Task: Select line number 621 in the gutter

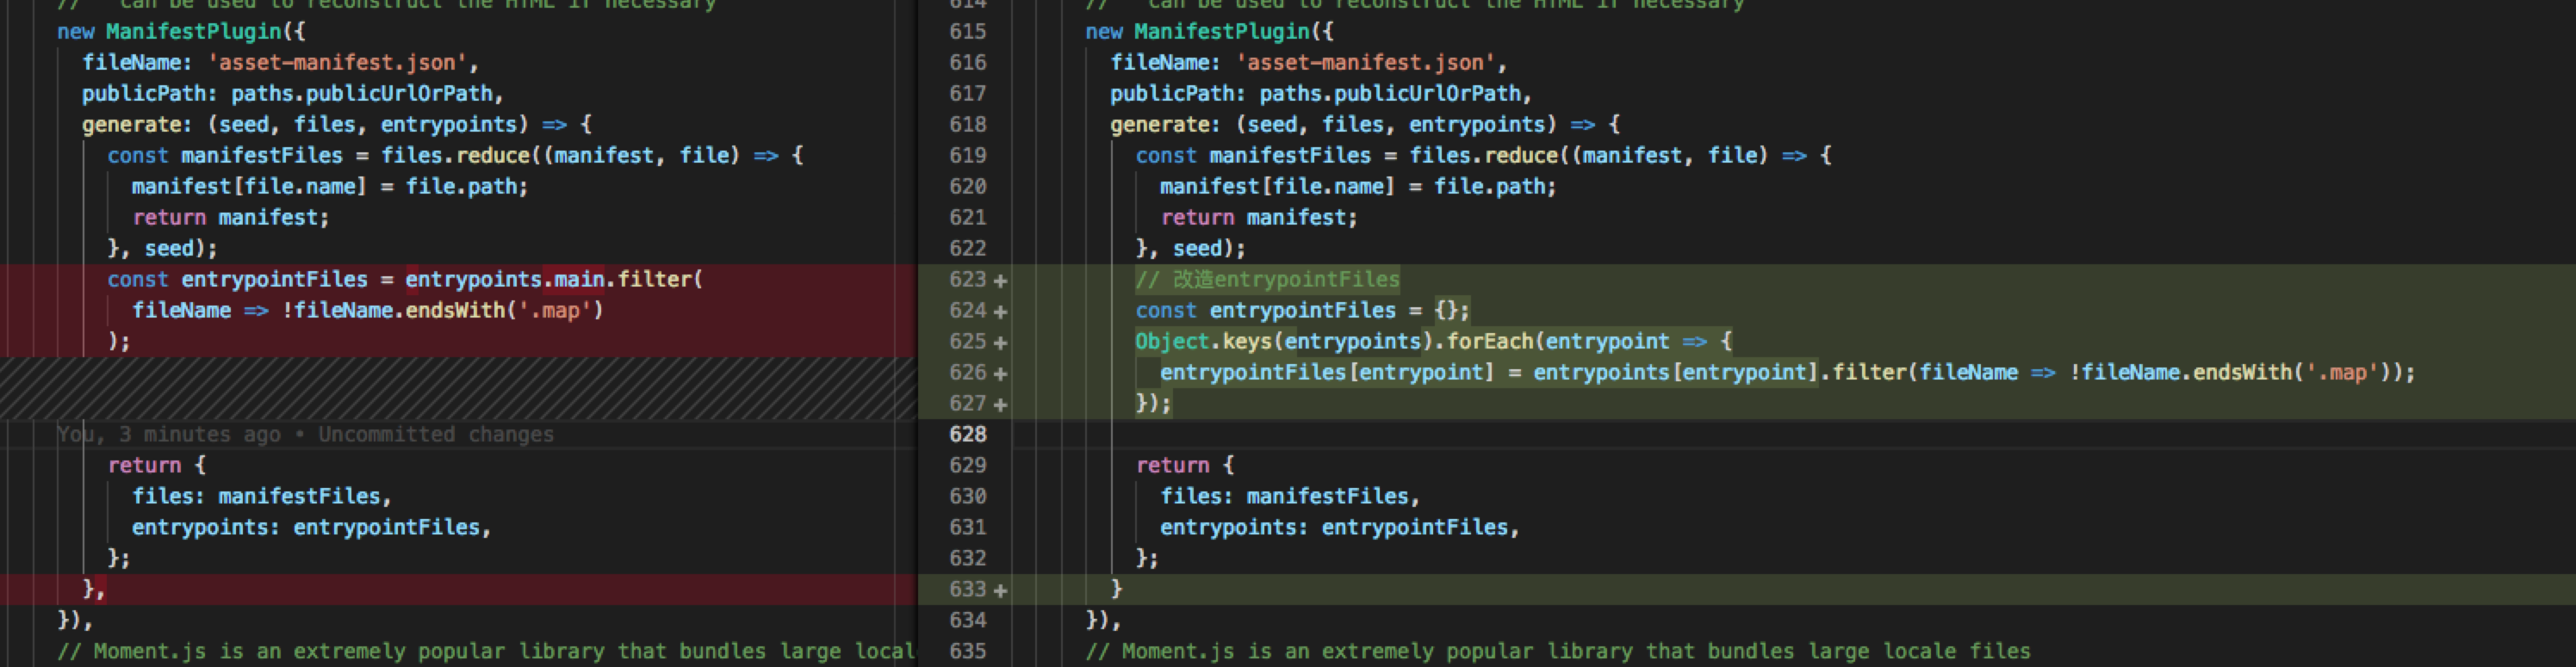Action: tap(968, 218)
